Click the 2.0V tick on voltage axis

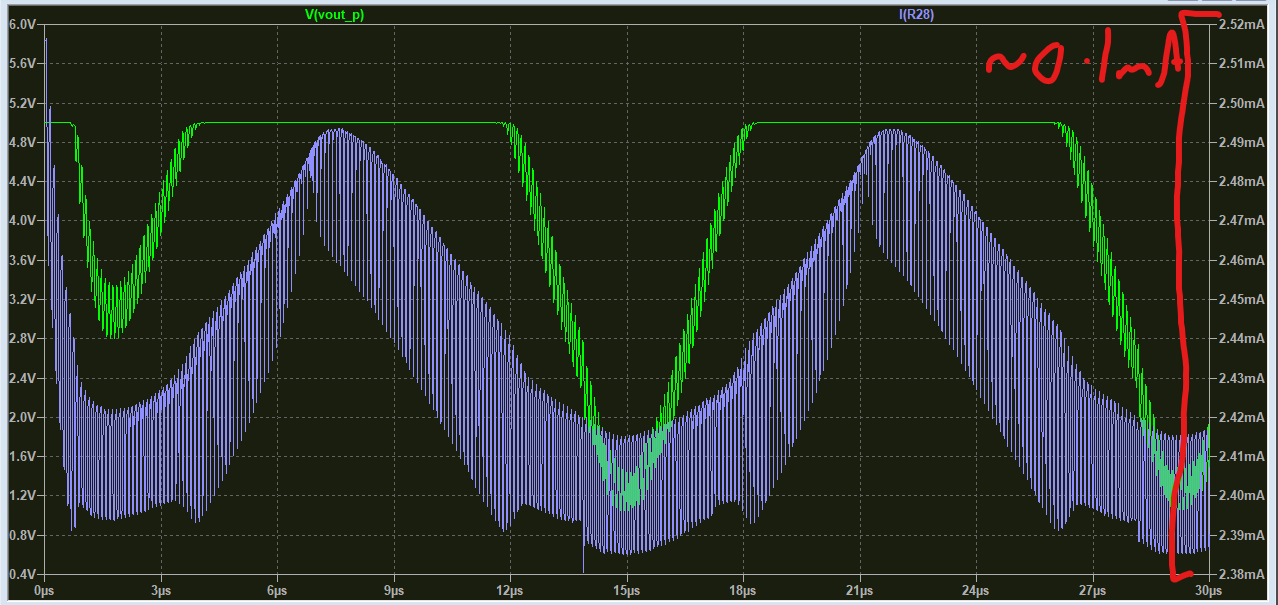click(x=21, y=418)
